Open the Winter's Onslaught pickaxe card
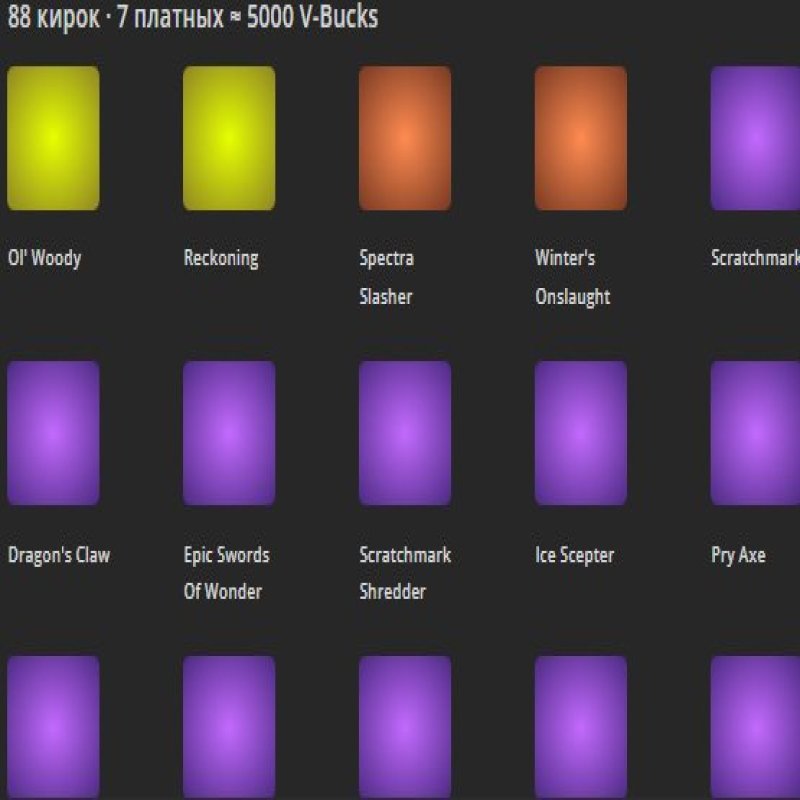The image size is (800, 800). (579, 137)
